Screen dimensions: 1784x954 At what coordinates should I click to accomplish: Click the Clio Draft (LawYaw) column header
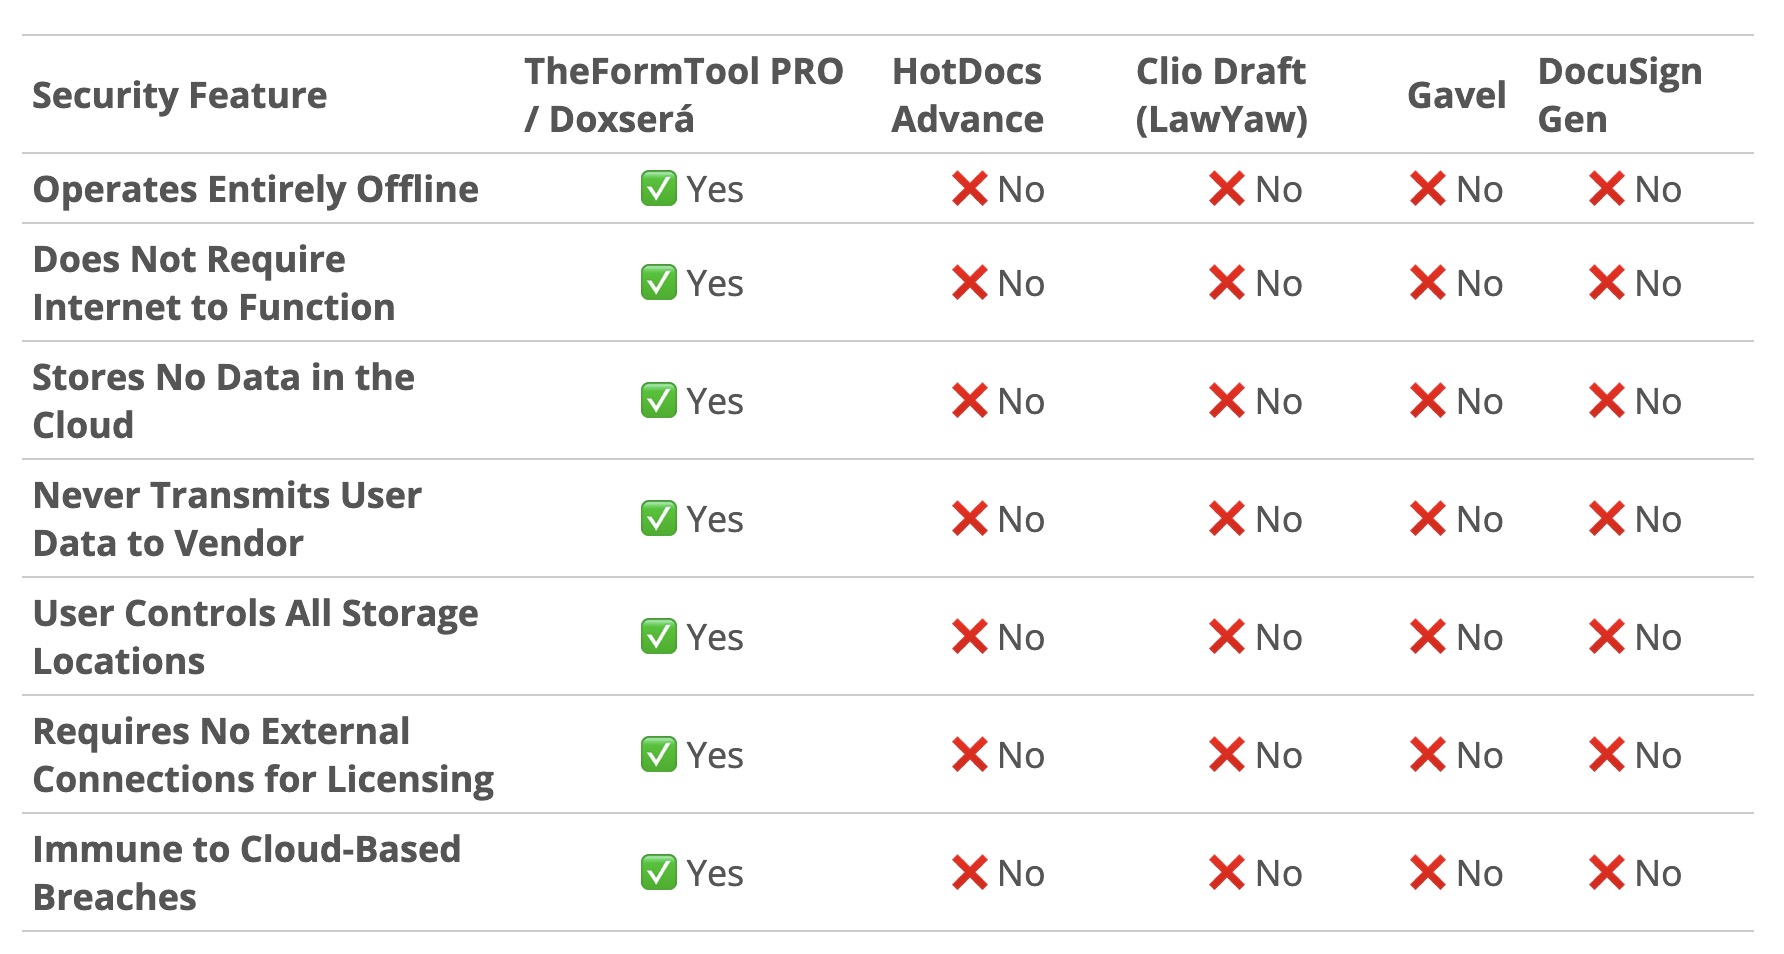1221,95
